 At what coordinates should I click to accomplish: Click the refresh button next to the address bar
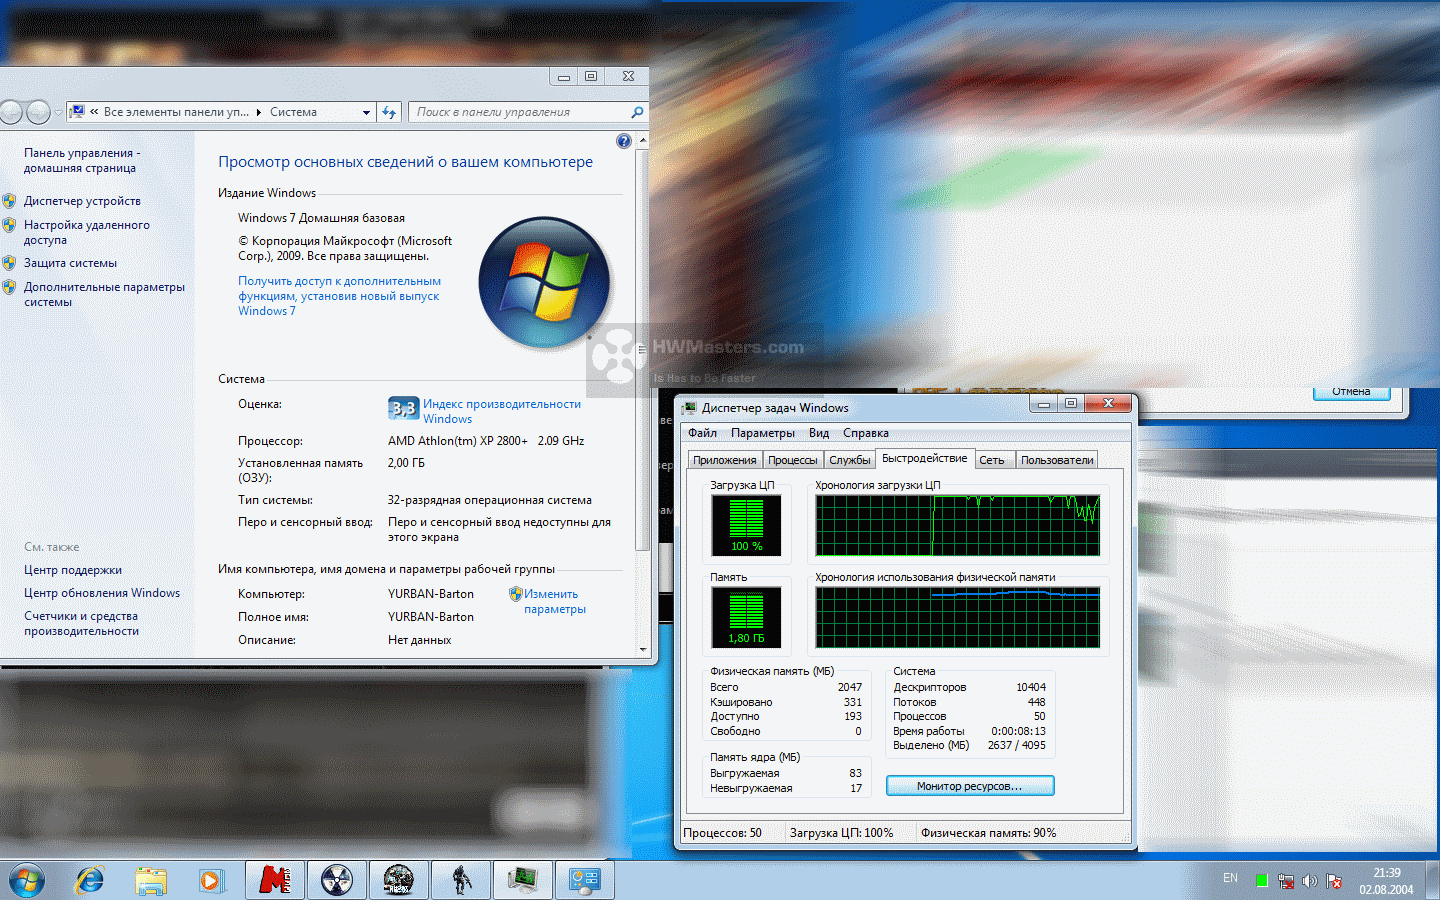(x=390, y=112)
